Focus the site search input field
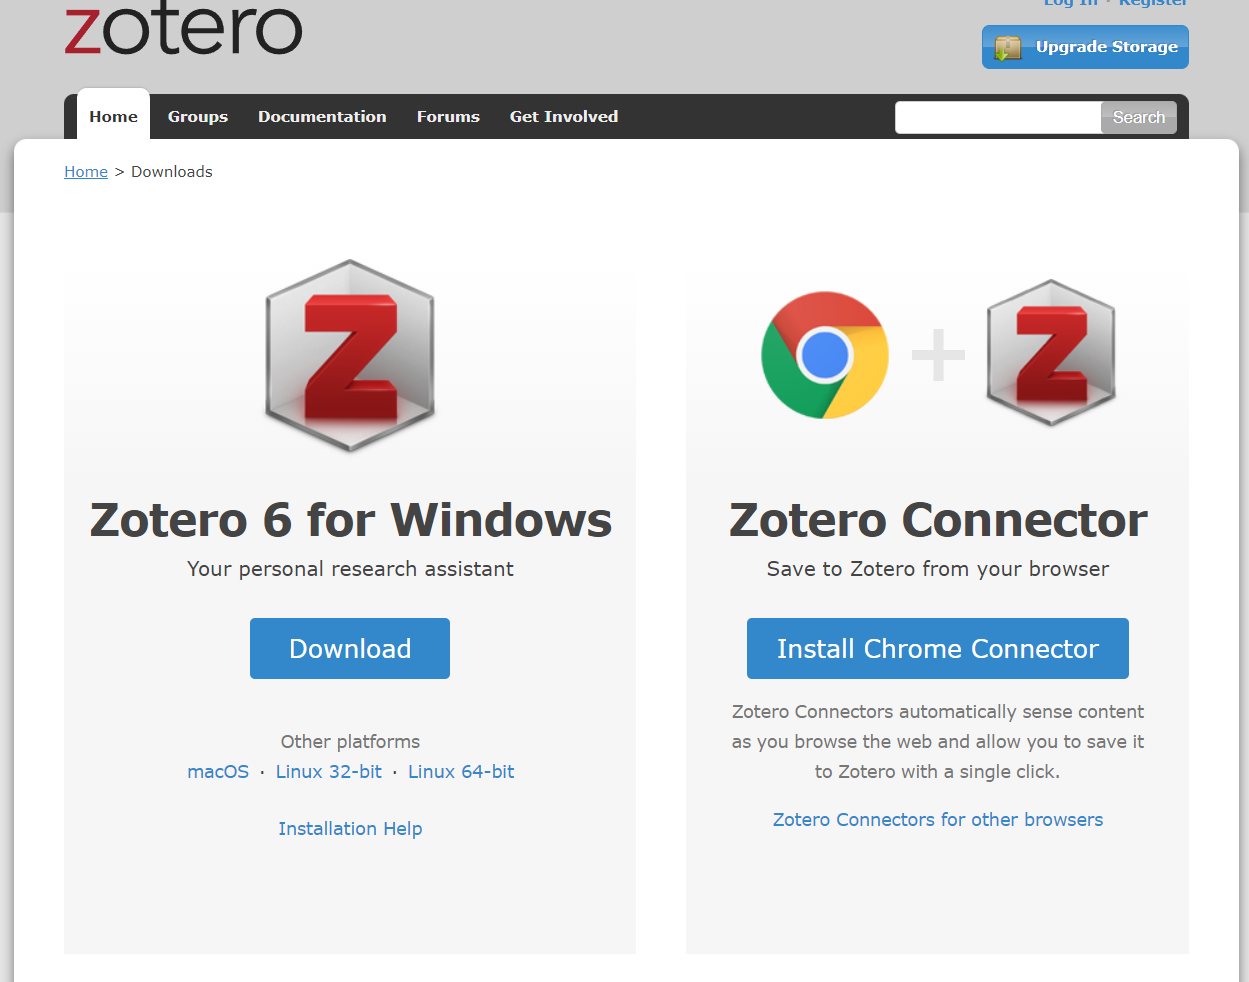Viewport: 1249px width, 982px height. (x=998, y=117)
